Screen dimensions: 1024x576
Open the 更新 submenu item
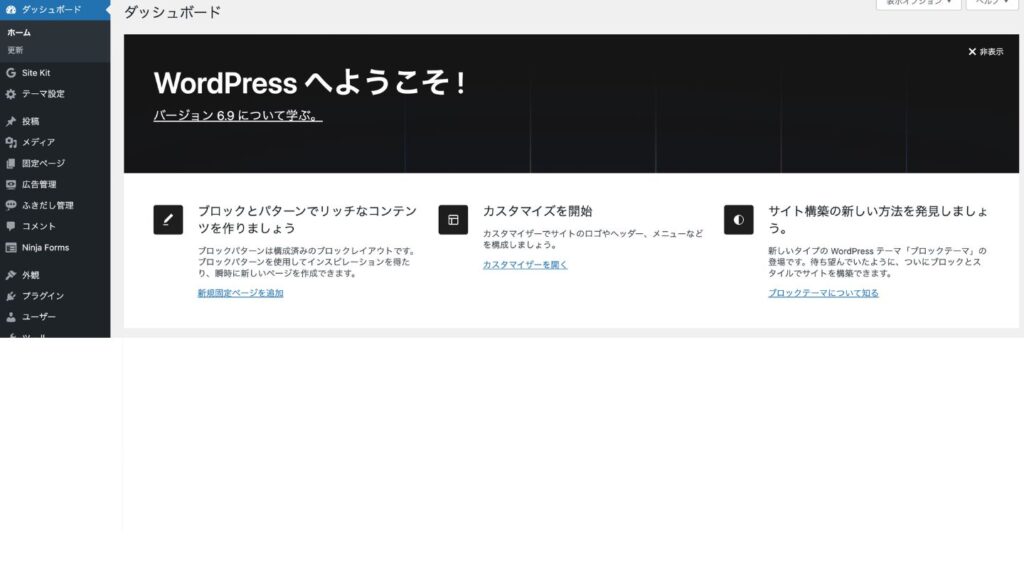(16, 50)
